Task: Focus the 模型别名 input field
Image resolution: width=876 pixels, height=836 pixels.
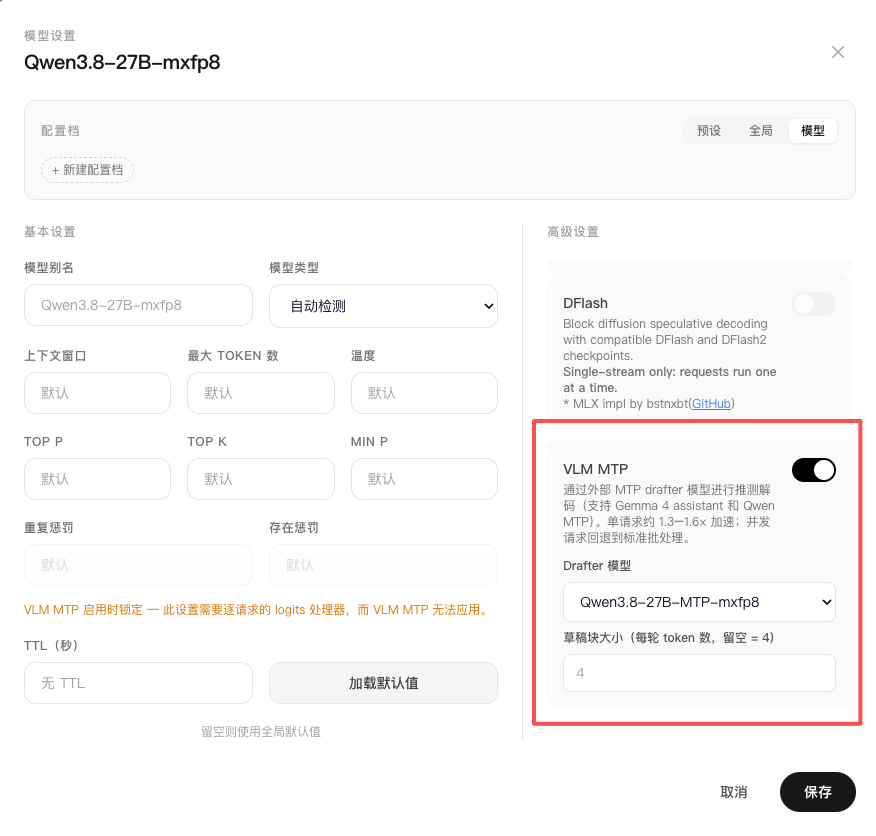Action: pyautogui.click(x=139, y=305)
